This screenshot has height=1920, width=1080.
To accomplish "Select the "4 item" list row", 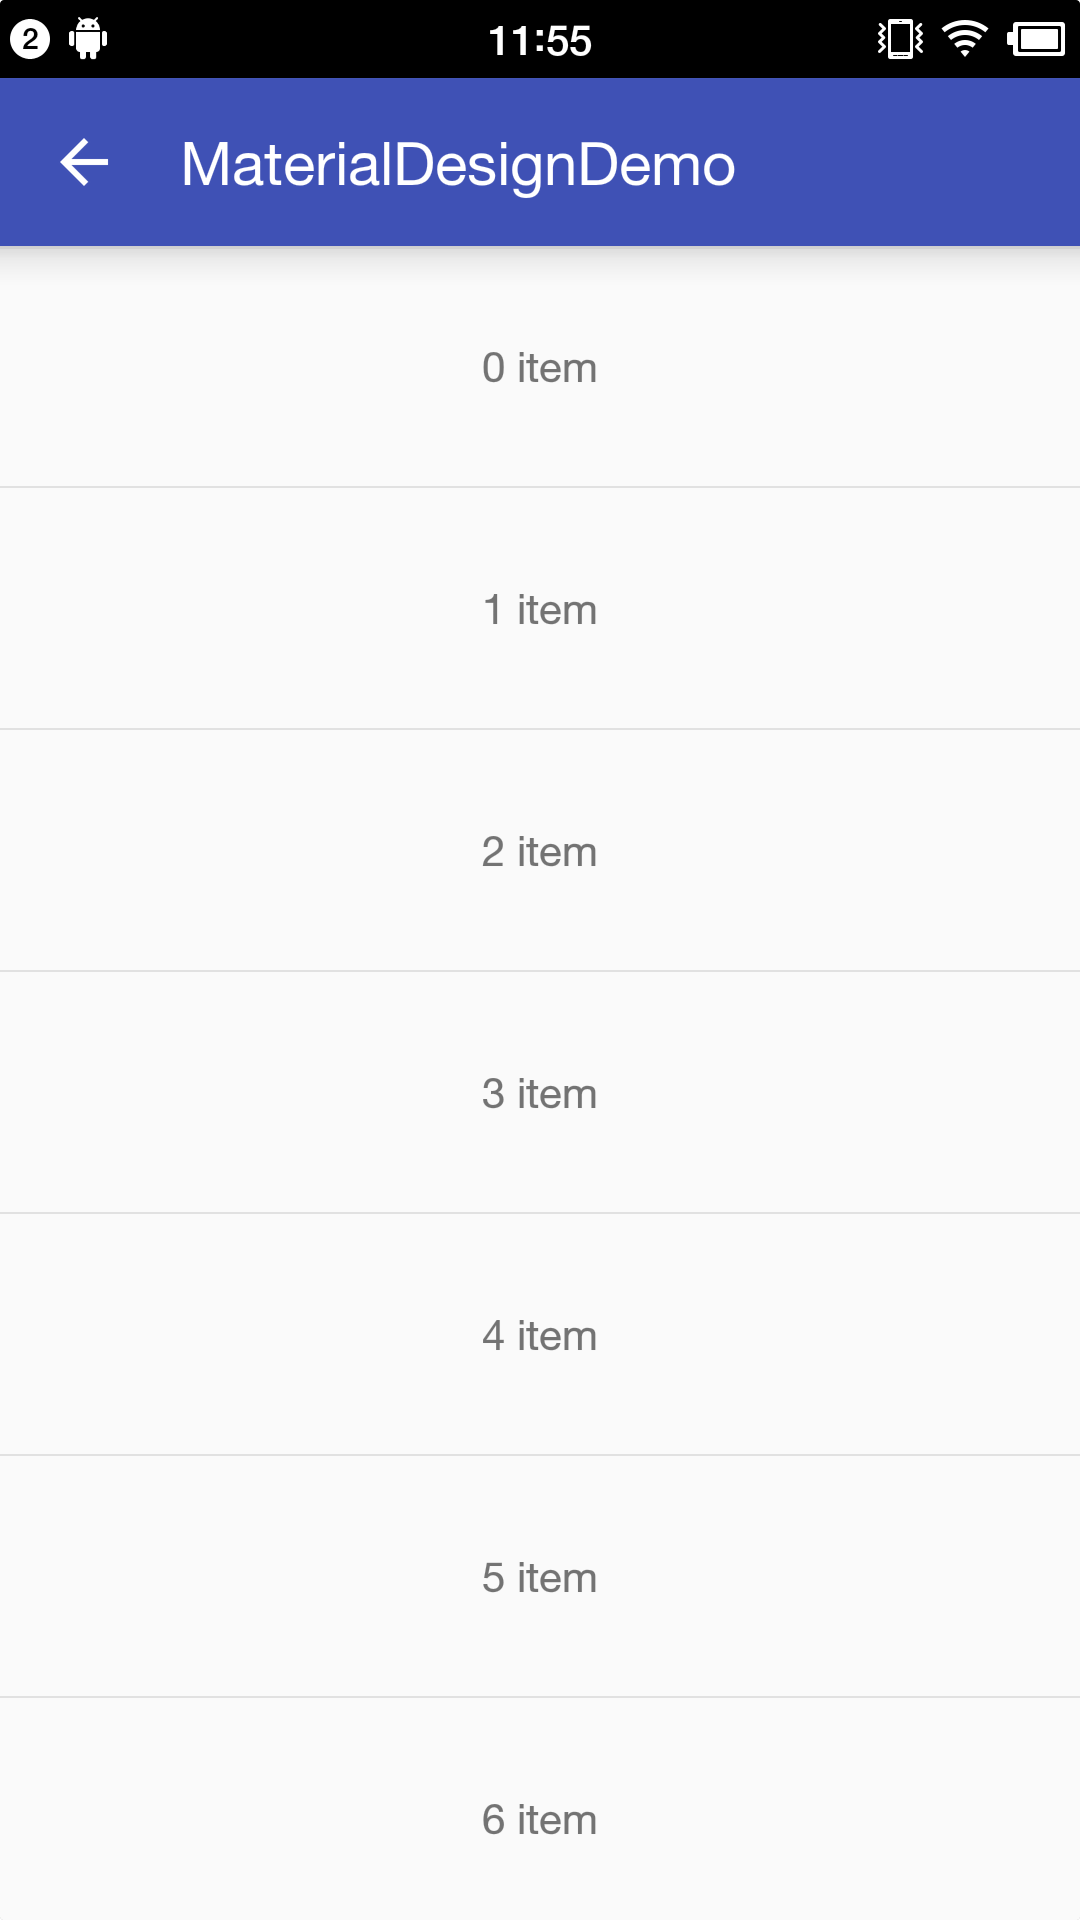I will 540,1336.
